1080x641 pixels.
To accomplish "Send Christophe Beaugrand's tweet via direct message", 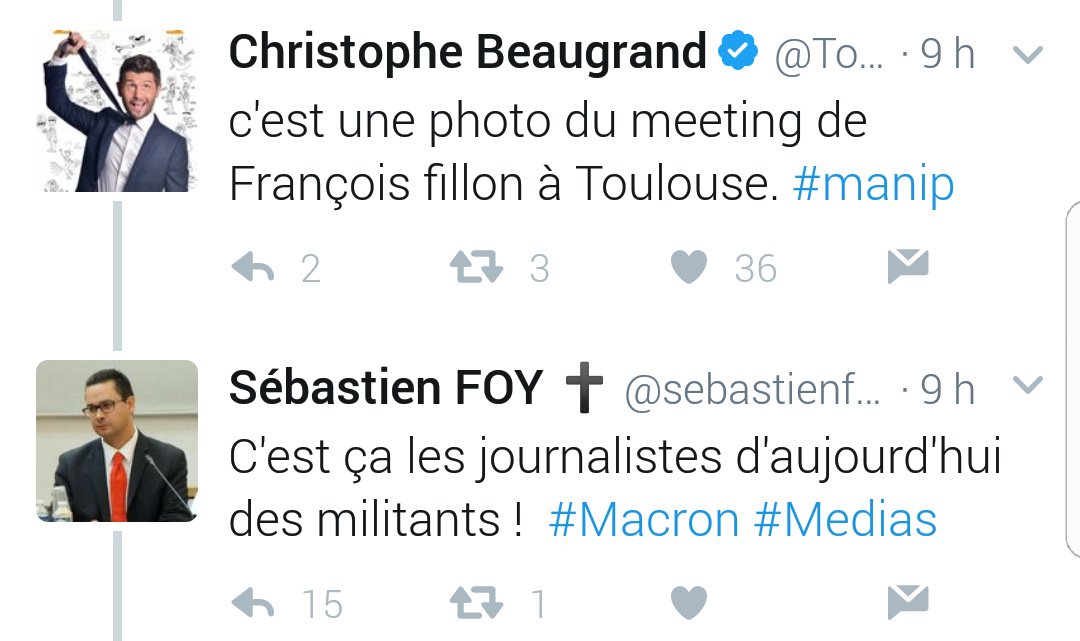I will (x=908, y=266).
